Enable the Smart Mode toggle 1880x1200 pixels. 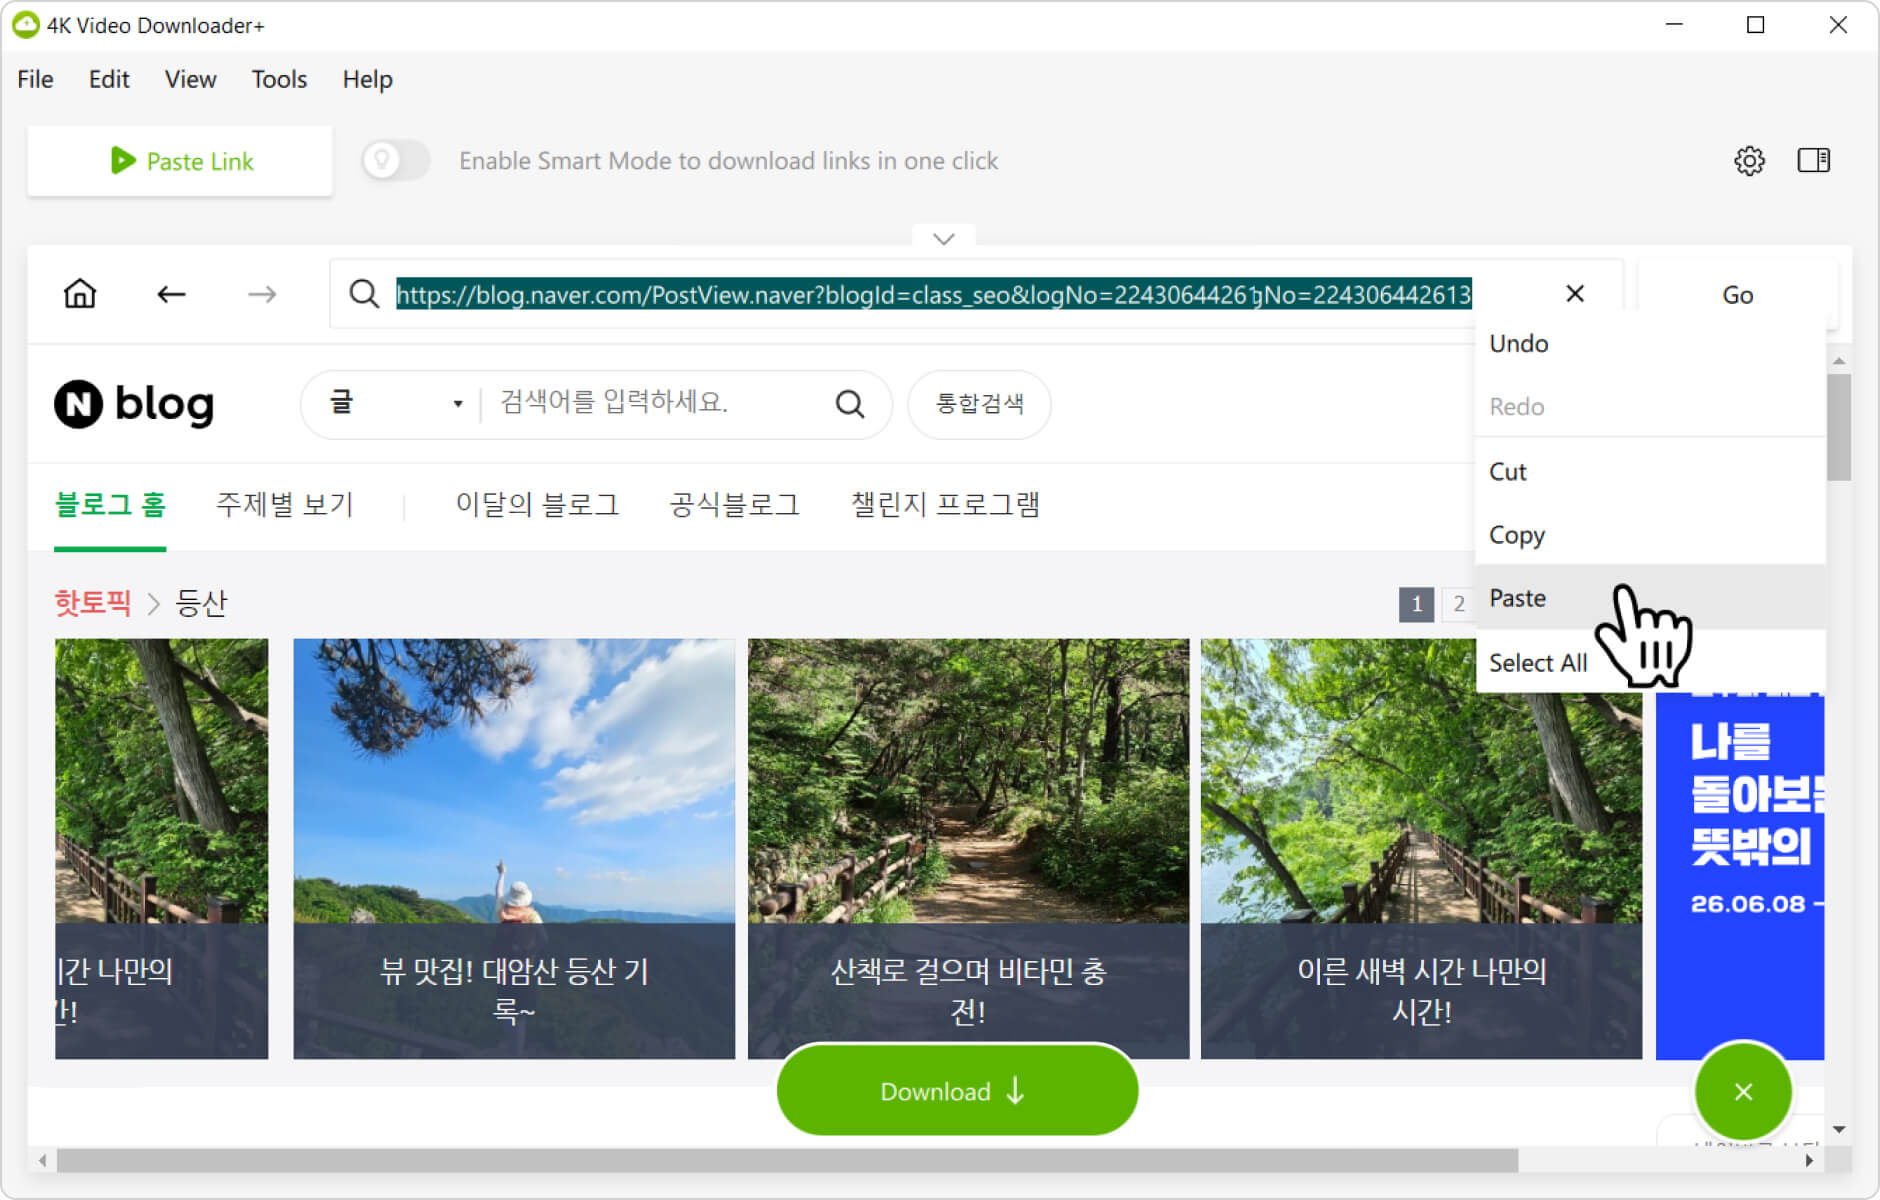pyautogui.click(x=396, y=160)
